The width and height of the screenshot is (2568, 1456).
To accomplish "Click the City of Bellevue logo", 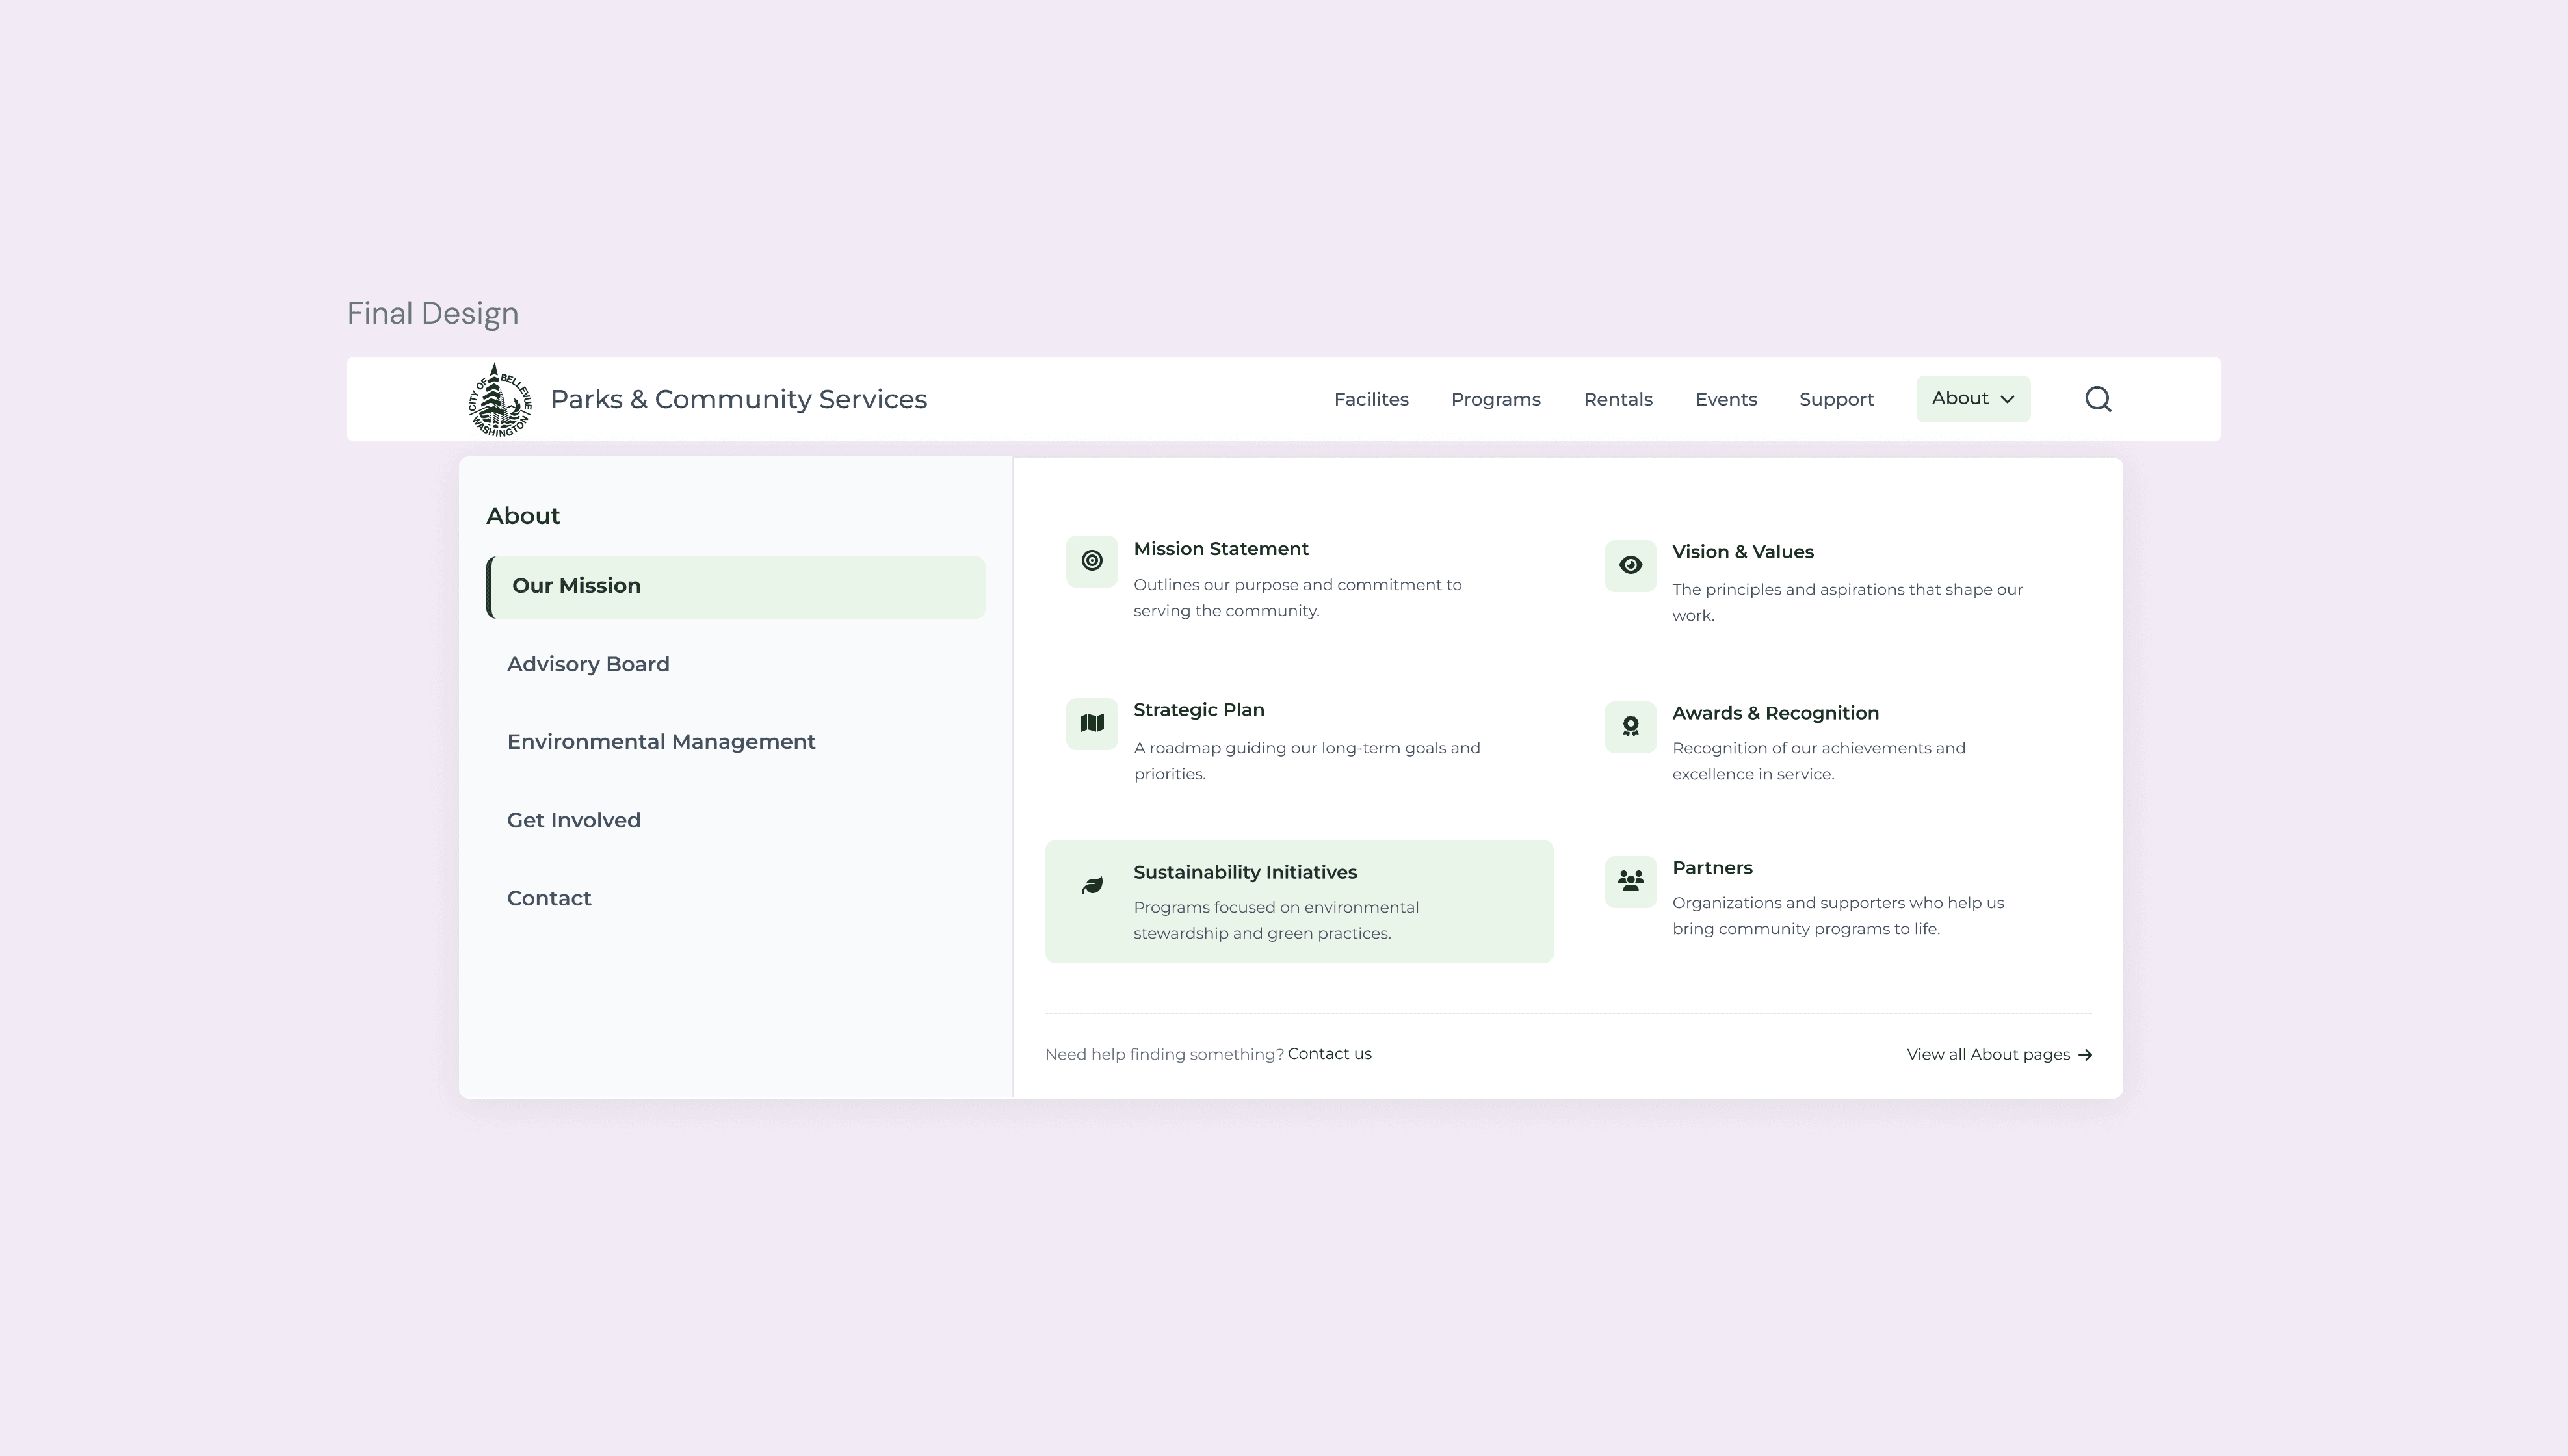I will [499, 400].
